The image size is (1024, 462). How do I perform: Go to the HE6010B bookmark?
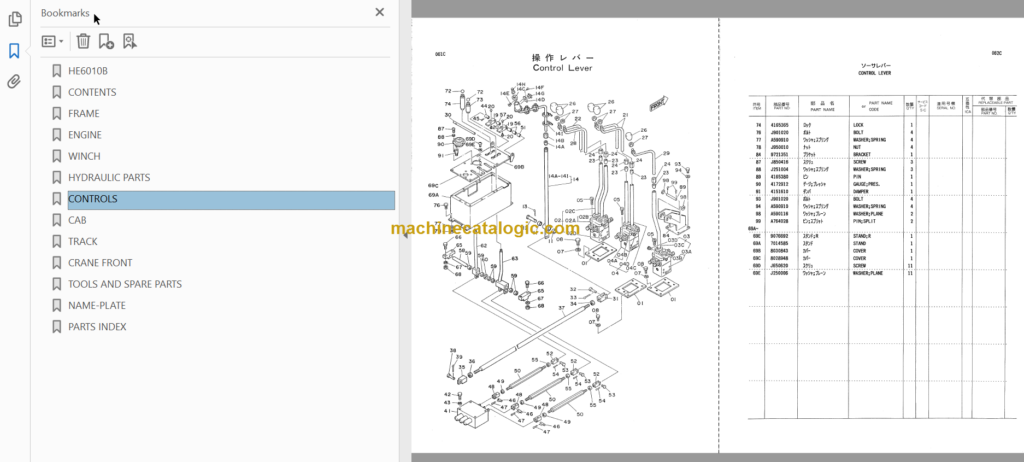coord(88,71)
